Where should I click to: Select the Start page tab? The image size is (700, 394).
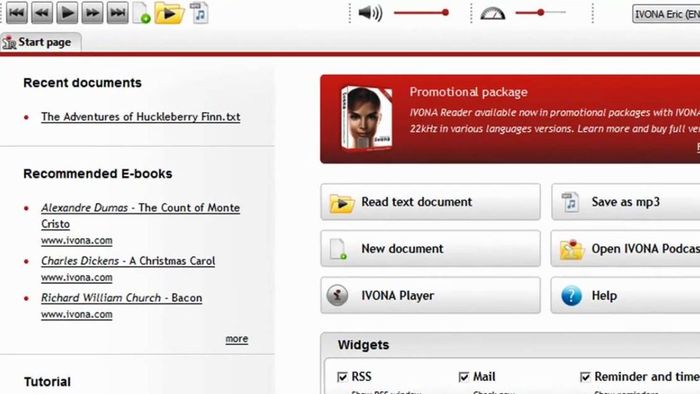(x=41, y=42)
